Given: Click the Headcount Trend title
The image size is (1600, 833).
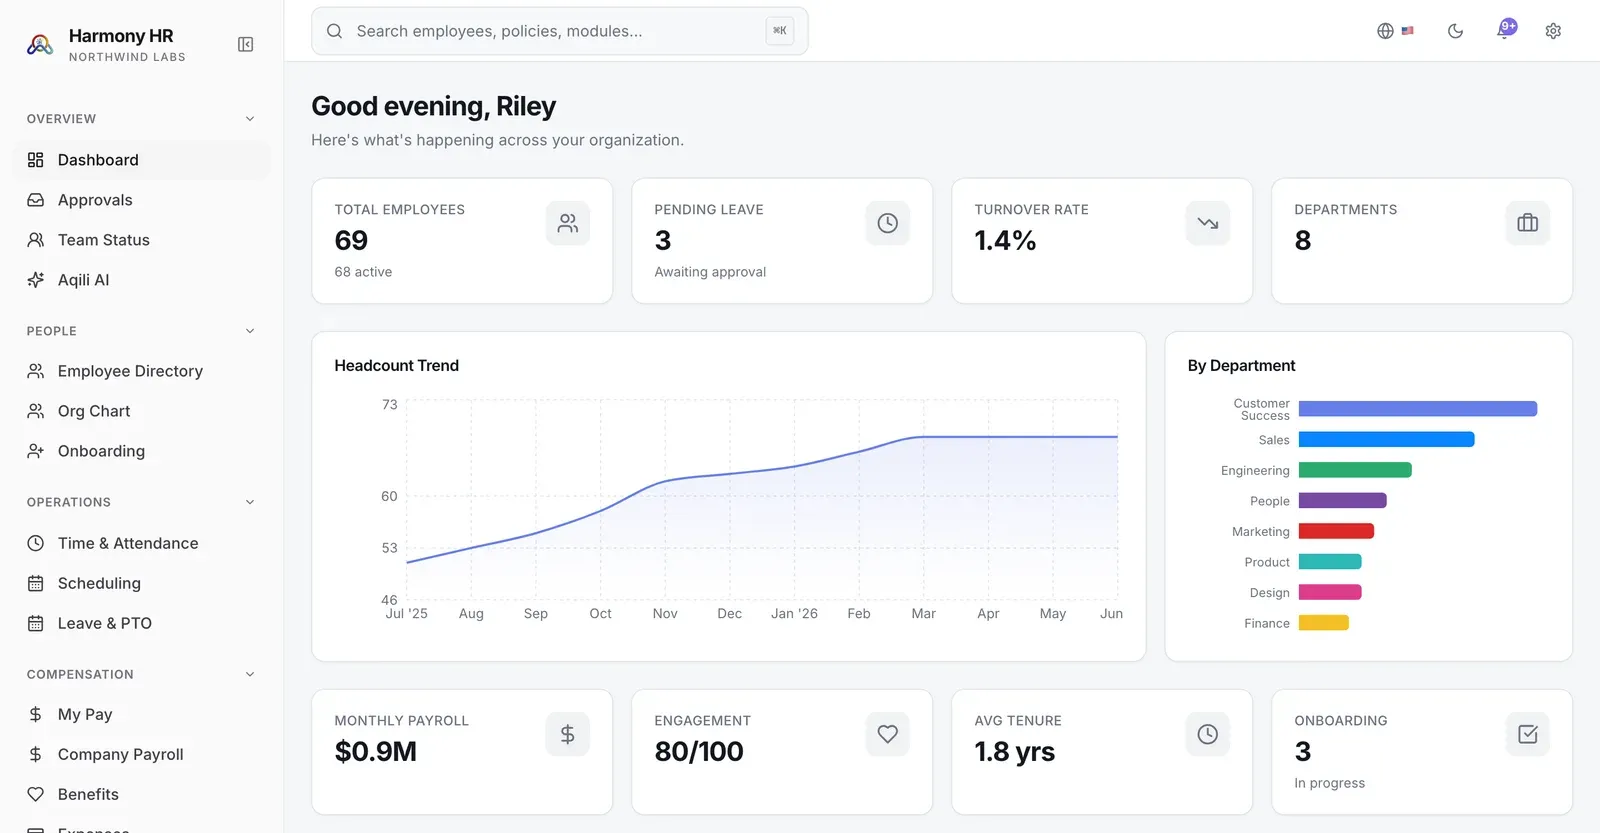Looking at the screenshot, I should point(396,366).
